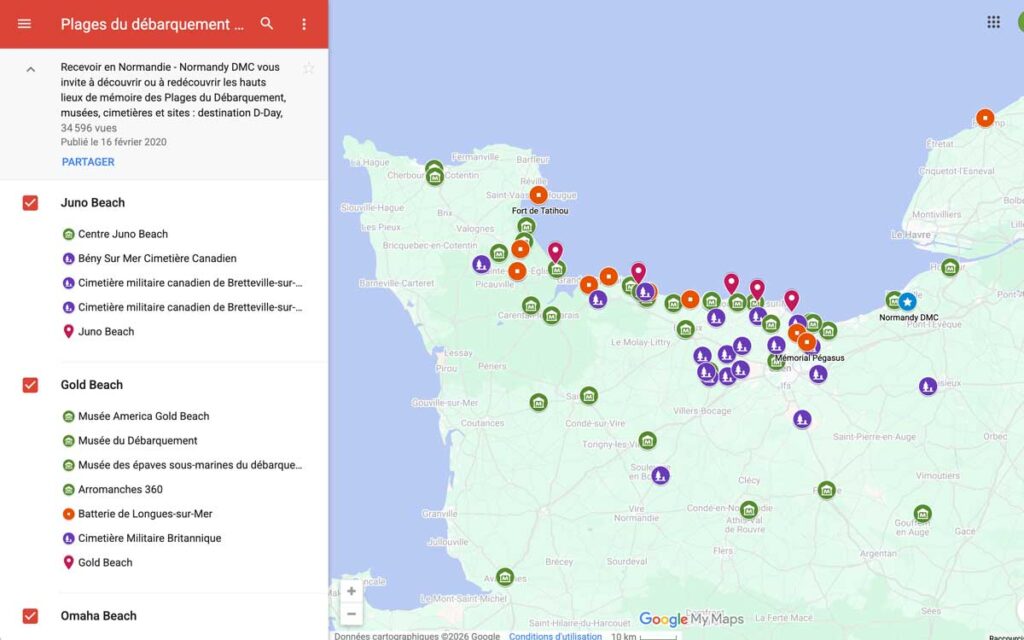Click the map title Plages du débarquement

[152, 24]
